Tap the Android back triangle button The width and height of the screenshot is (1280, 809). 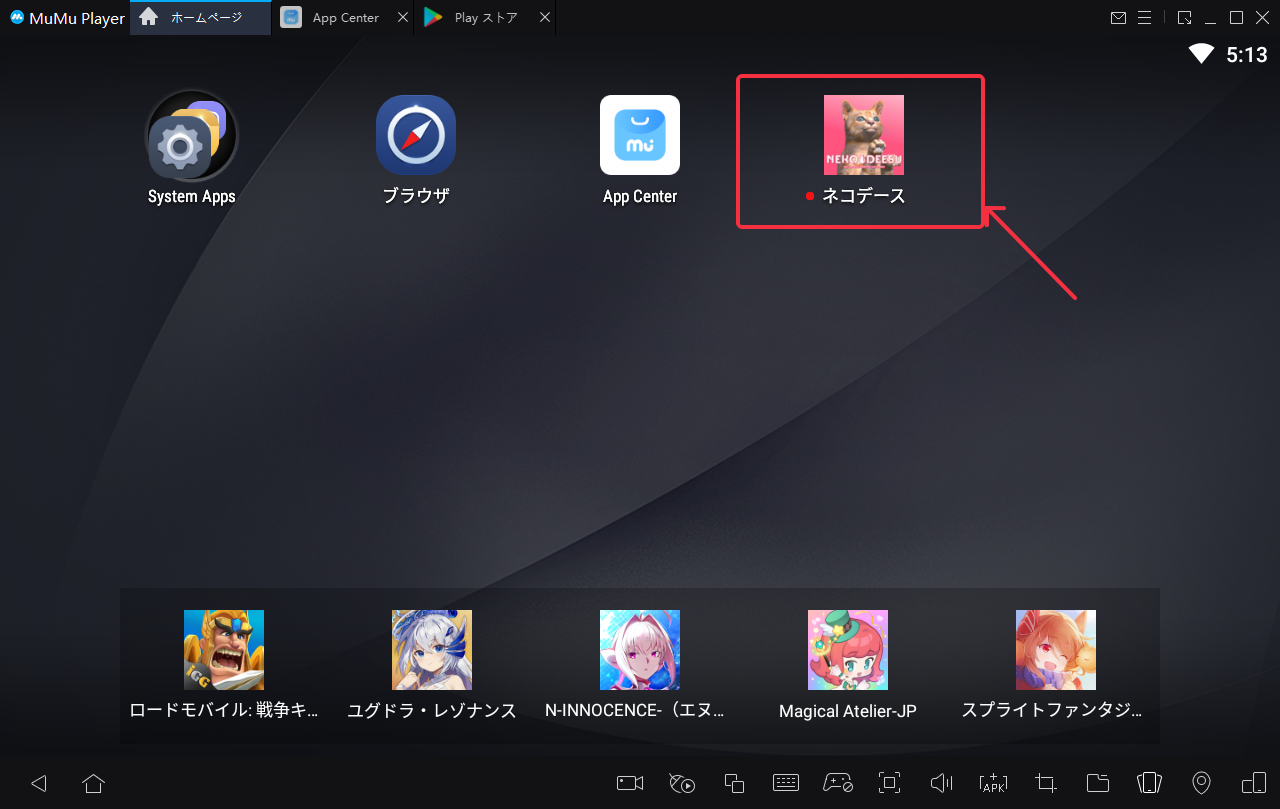point(39,783)
